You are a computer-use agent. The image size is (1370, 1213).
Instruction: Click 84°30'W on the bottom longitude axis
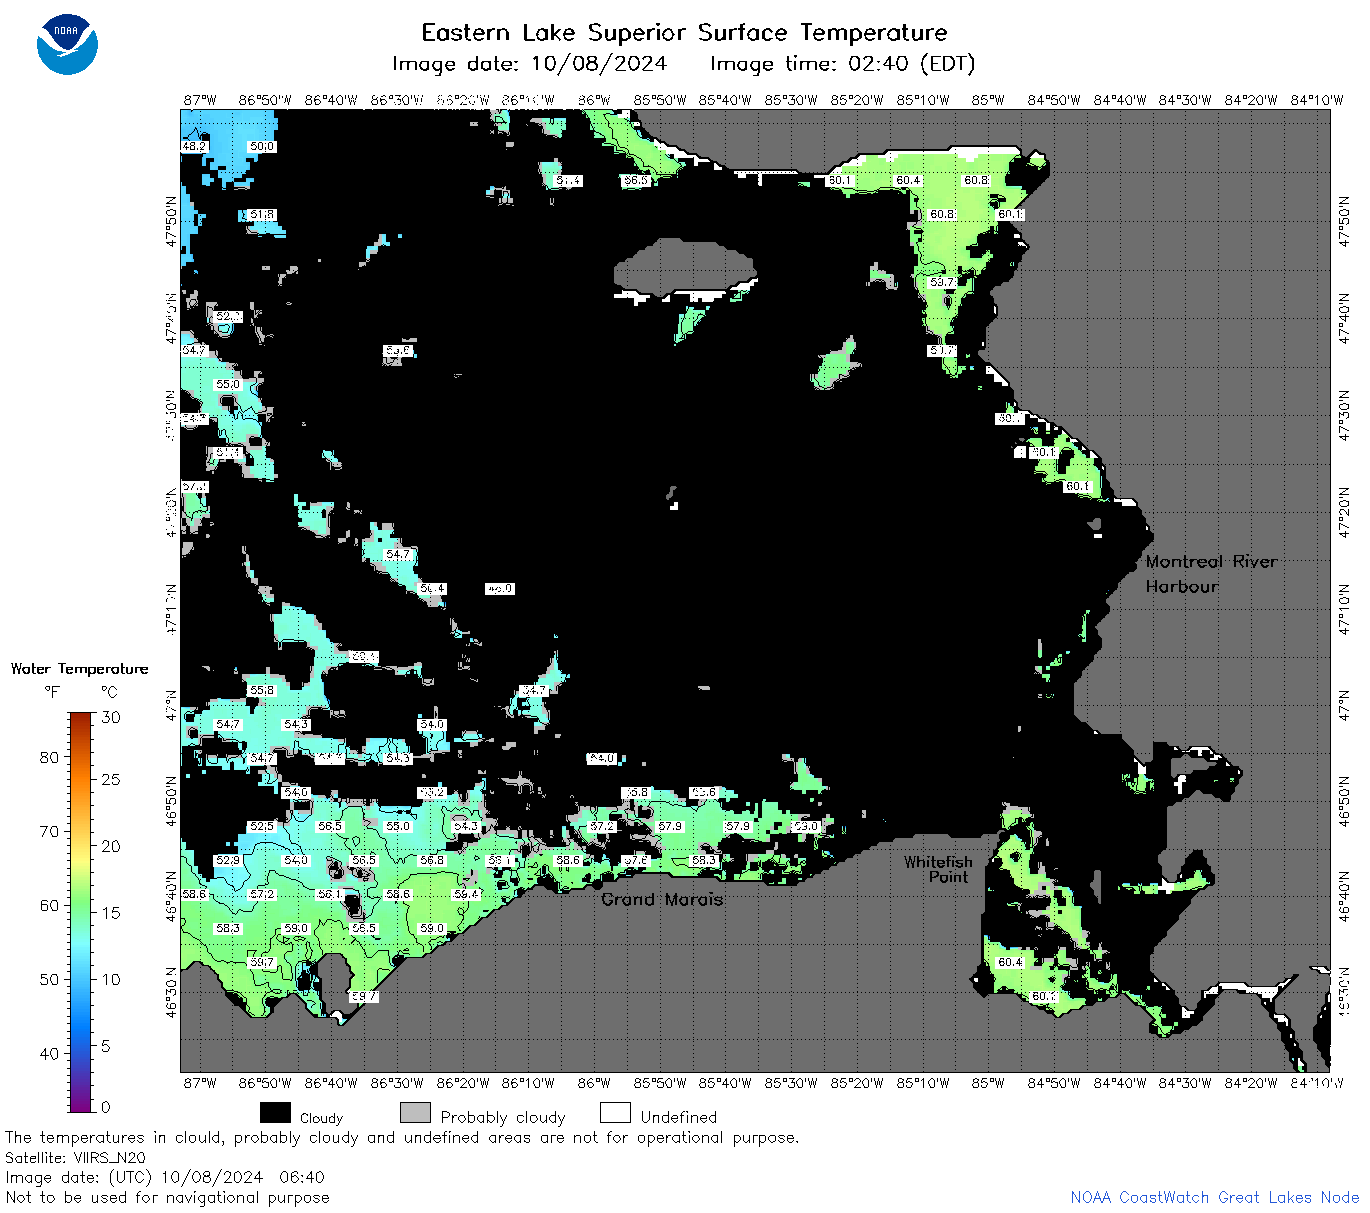(1185, 1083)
